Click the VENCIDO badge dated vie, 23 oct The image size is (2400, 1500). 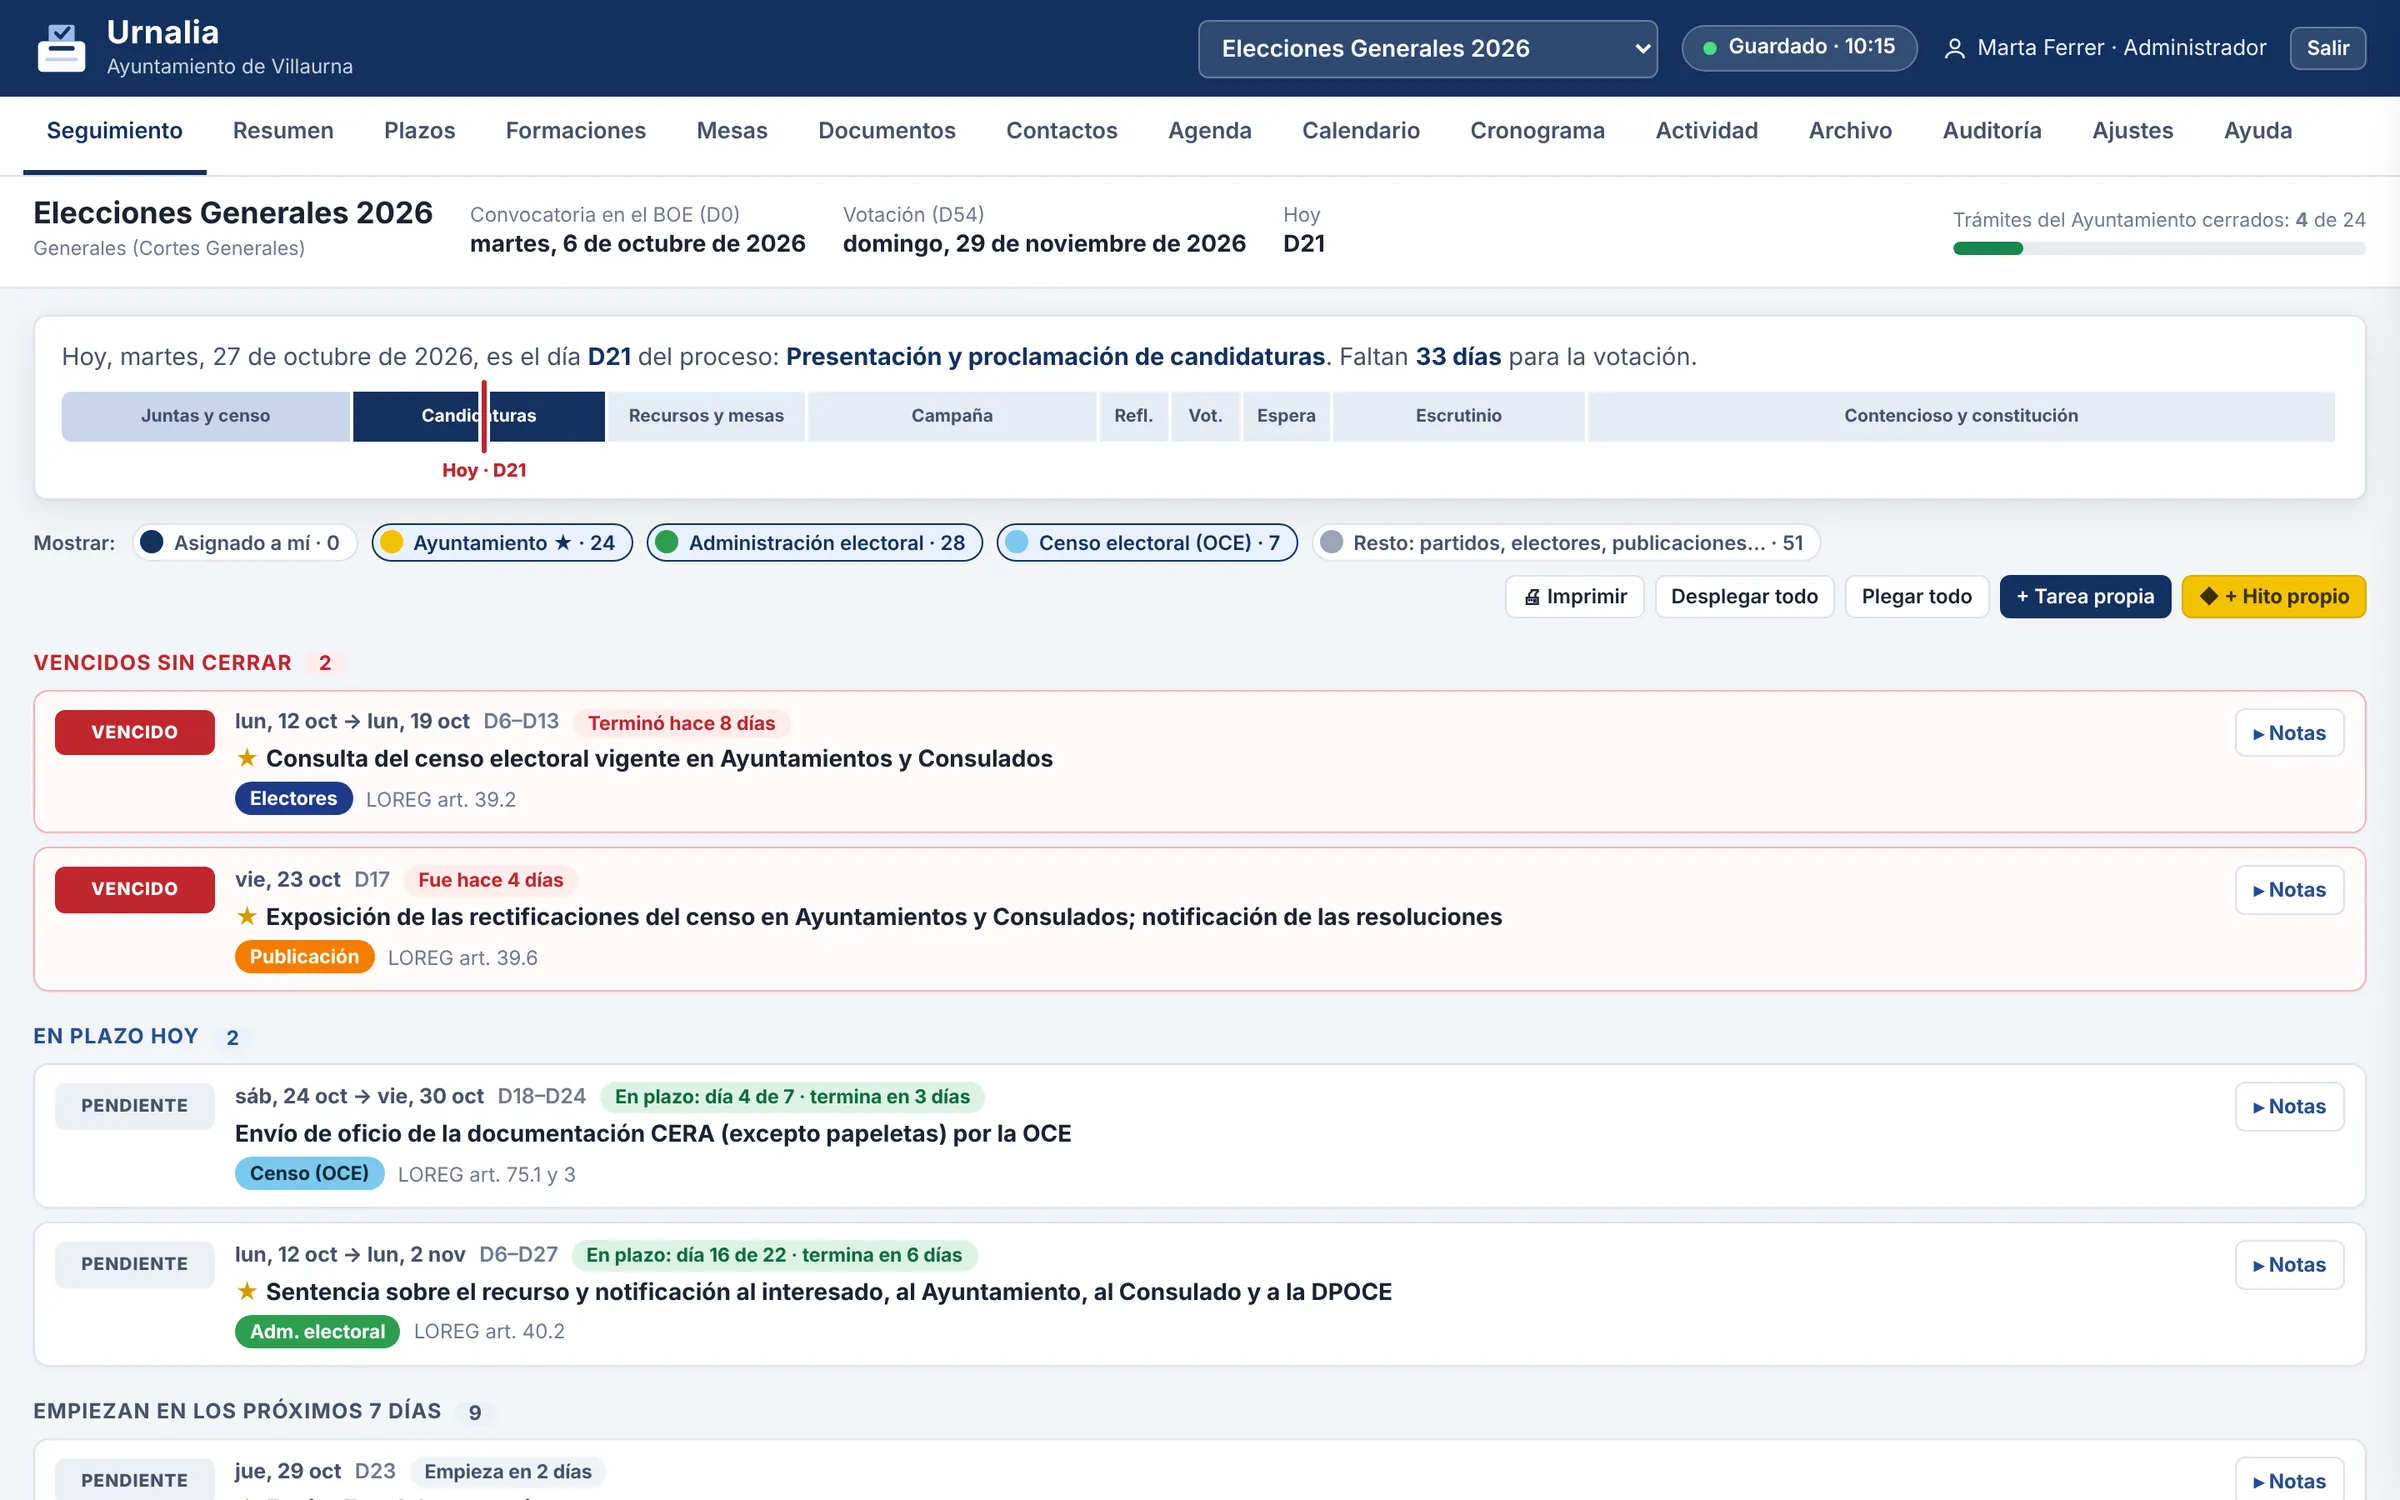point(135,890)
